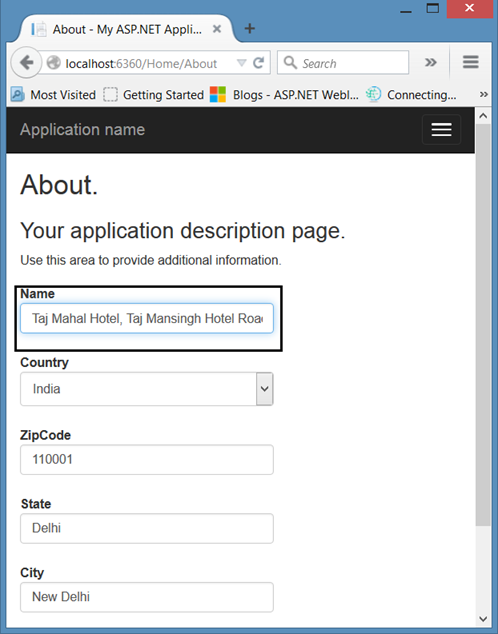Click the vertical scrollbar thumb
The height and width of the screenshot is (634, 498).
tap(483, 325)
